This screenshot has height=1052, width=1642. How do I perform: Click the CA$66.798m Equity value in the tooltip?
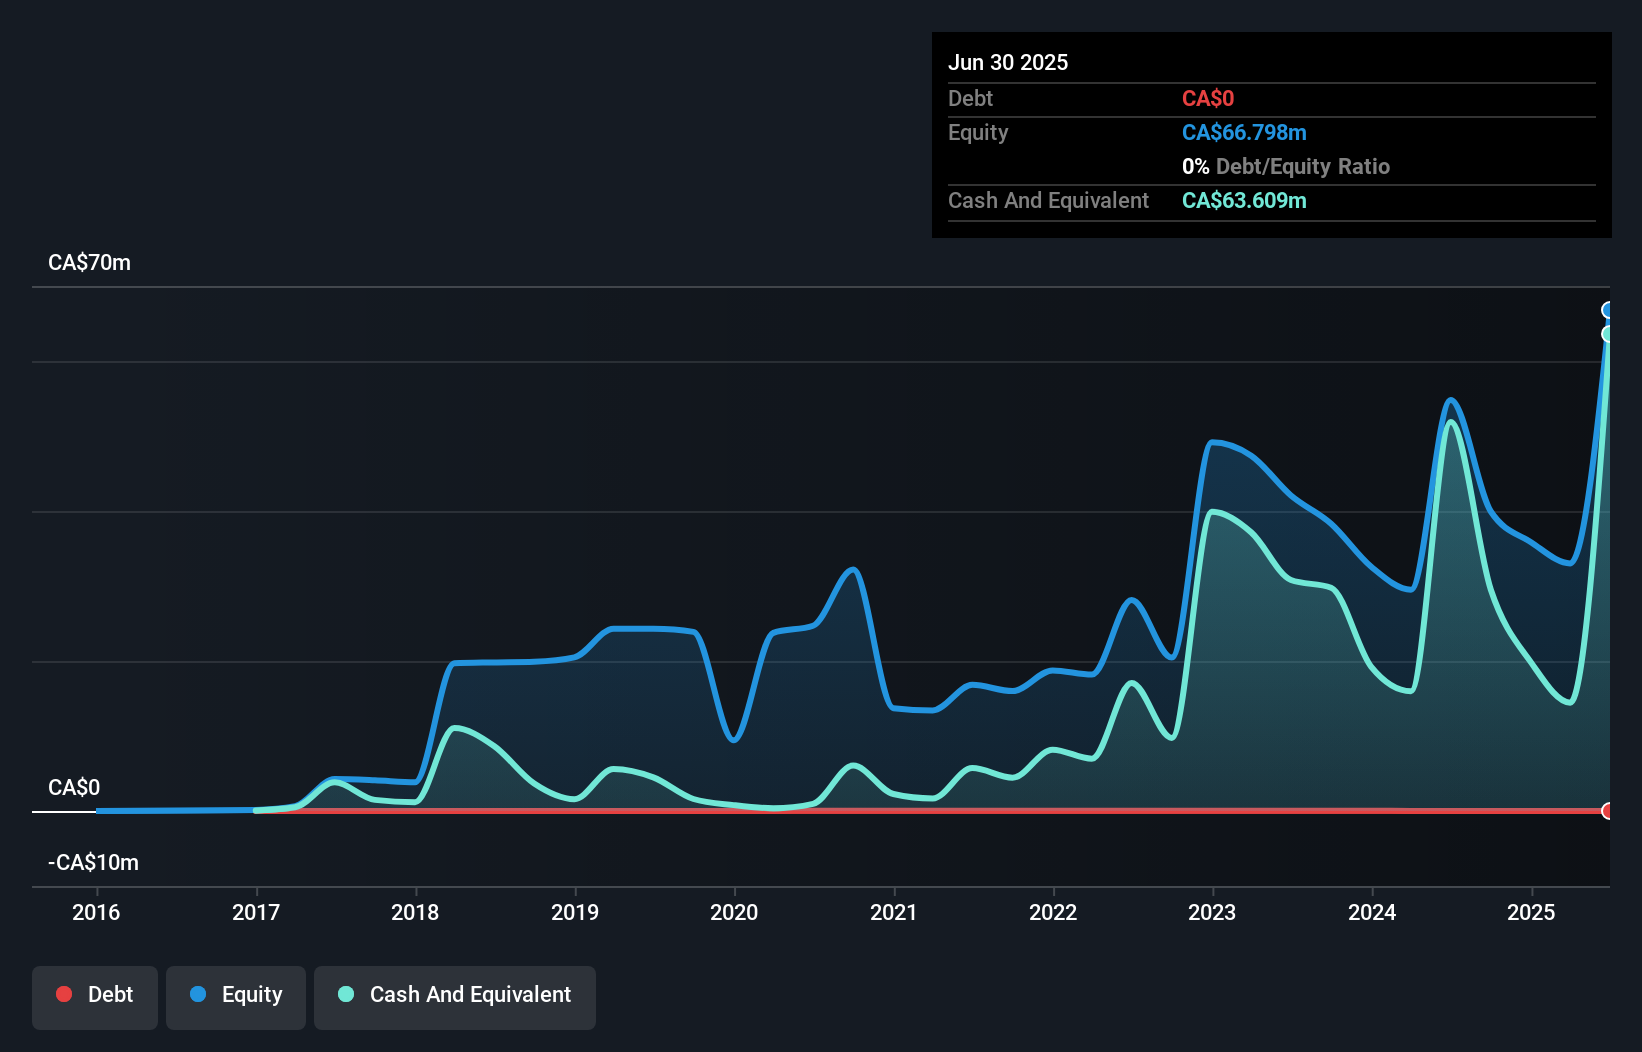[x=1244, y=133]
